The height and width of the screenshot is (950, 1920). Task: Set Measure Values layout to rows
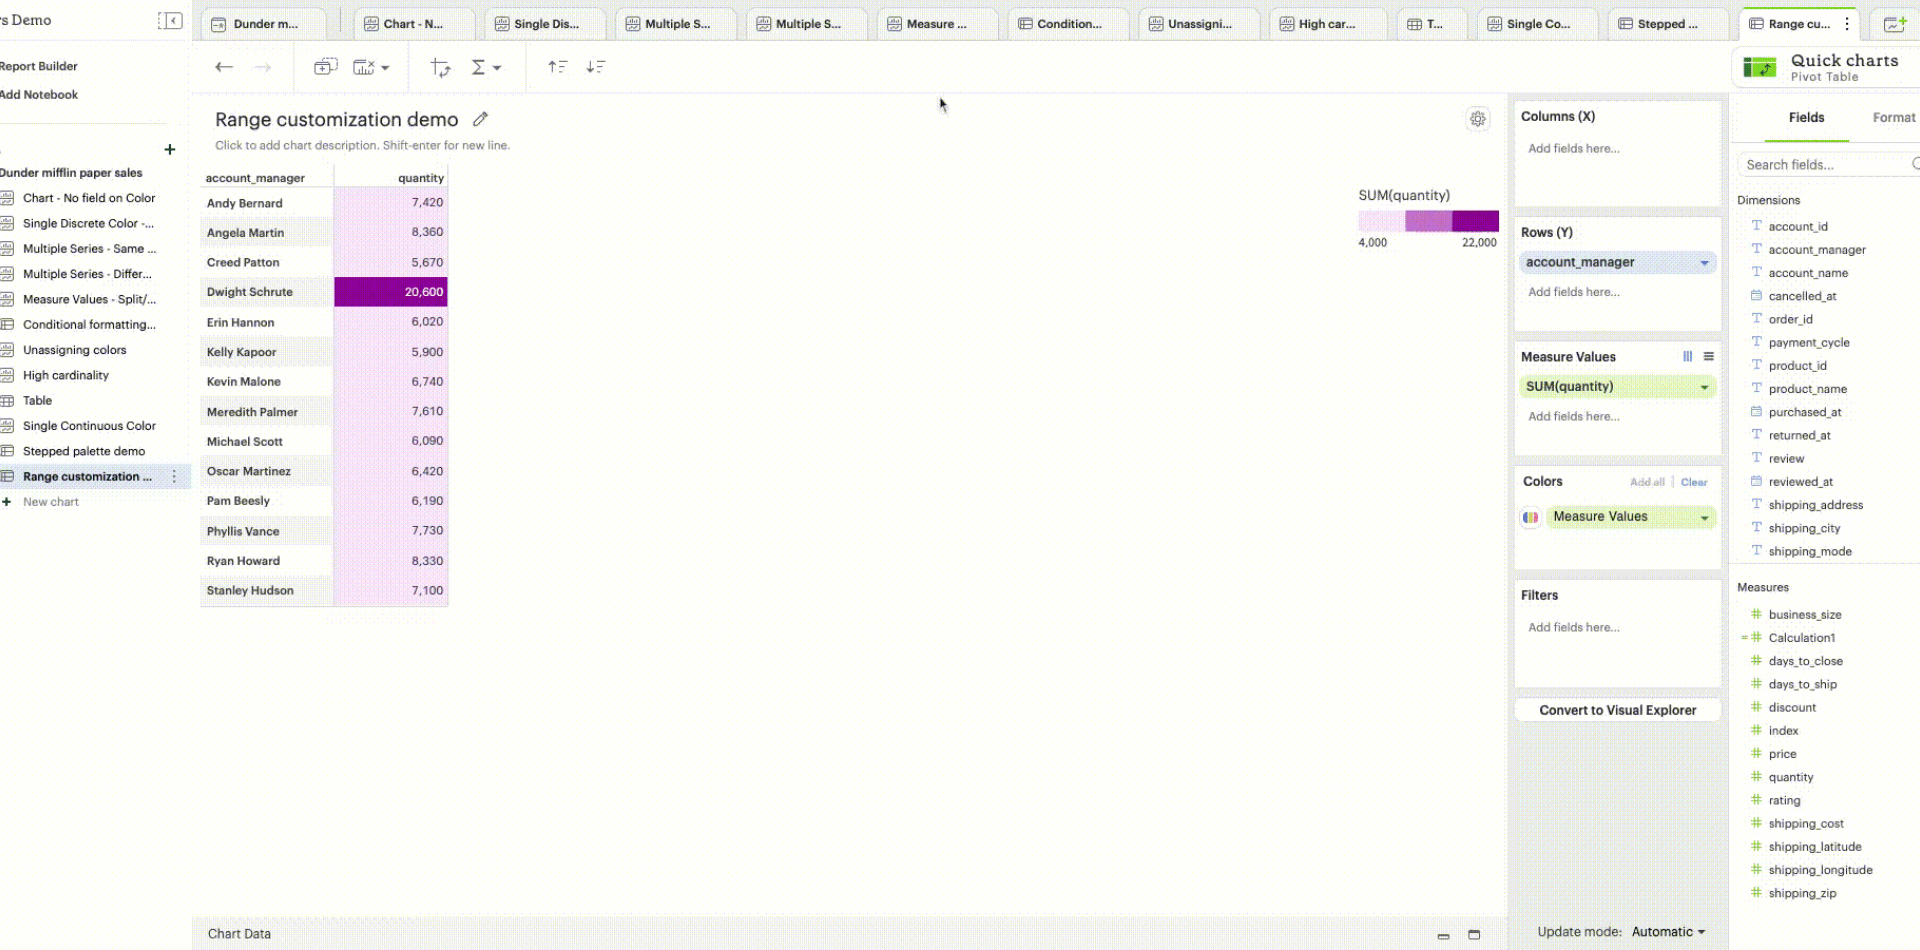click(x=1708, y=357)
